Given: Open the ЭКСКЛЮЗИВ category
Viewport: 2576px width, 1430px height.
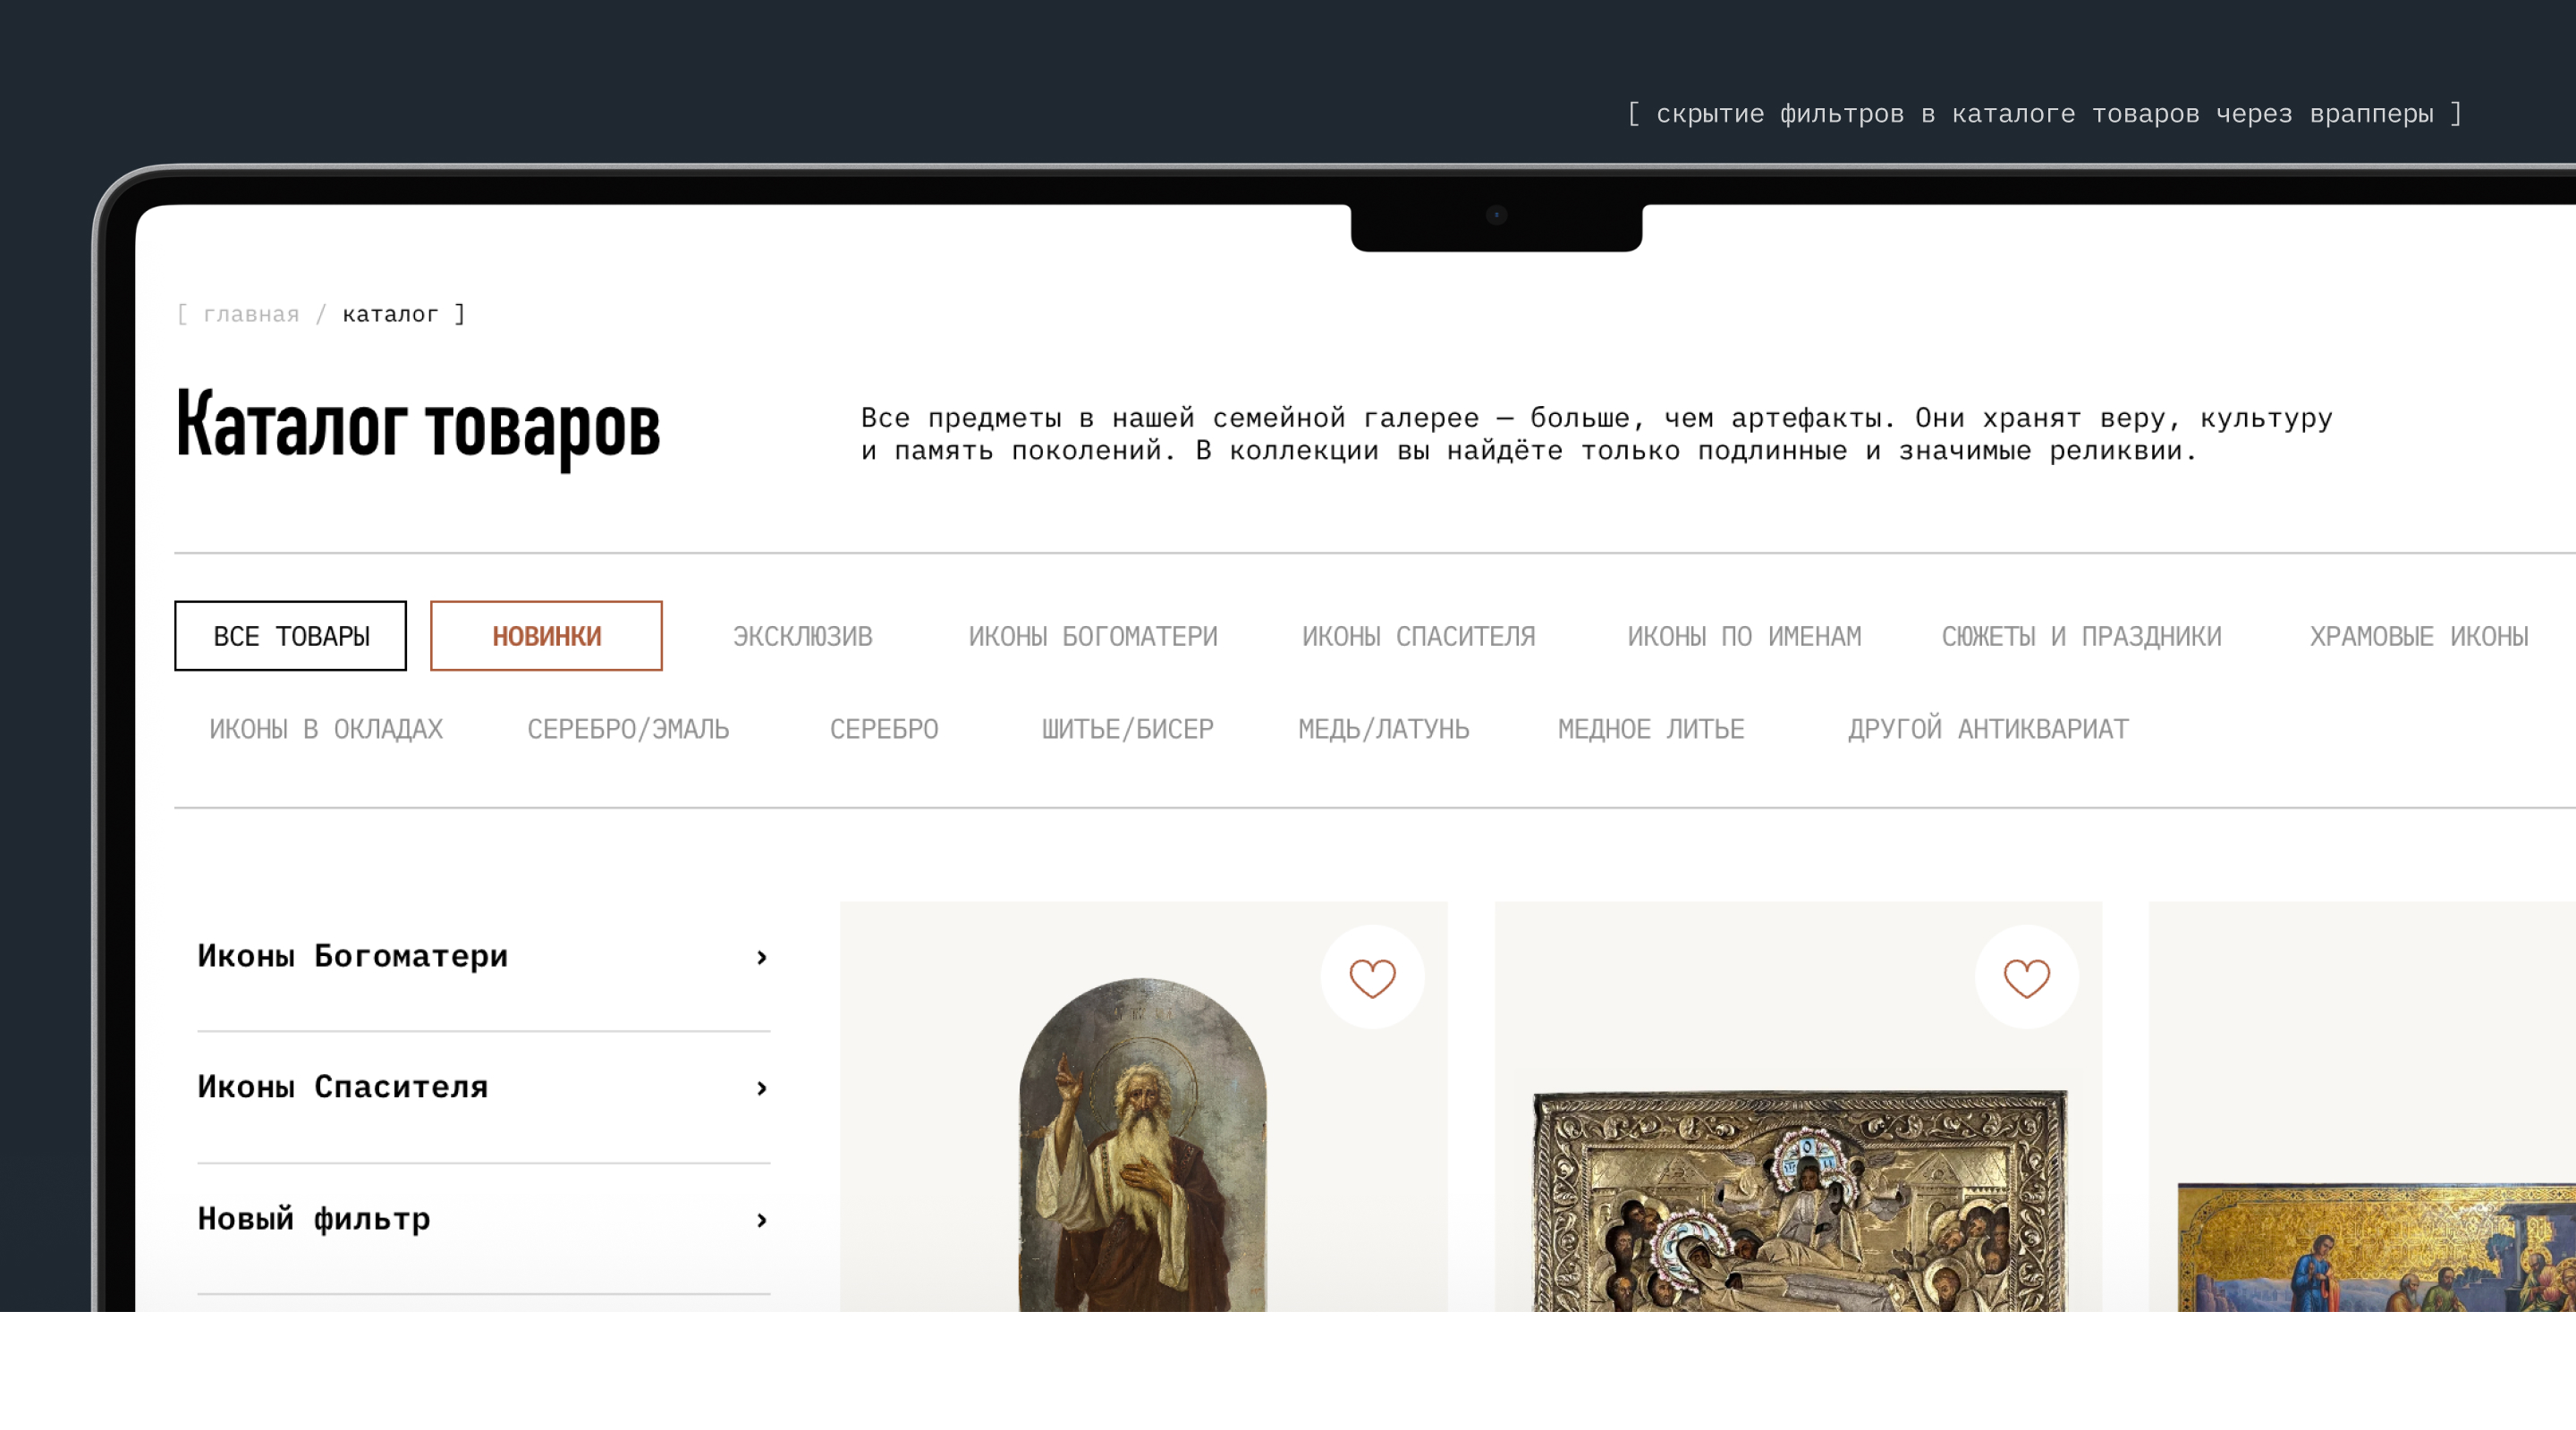Looking at the screenshot, I should click(802, 636).
